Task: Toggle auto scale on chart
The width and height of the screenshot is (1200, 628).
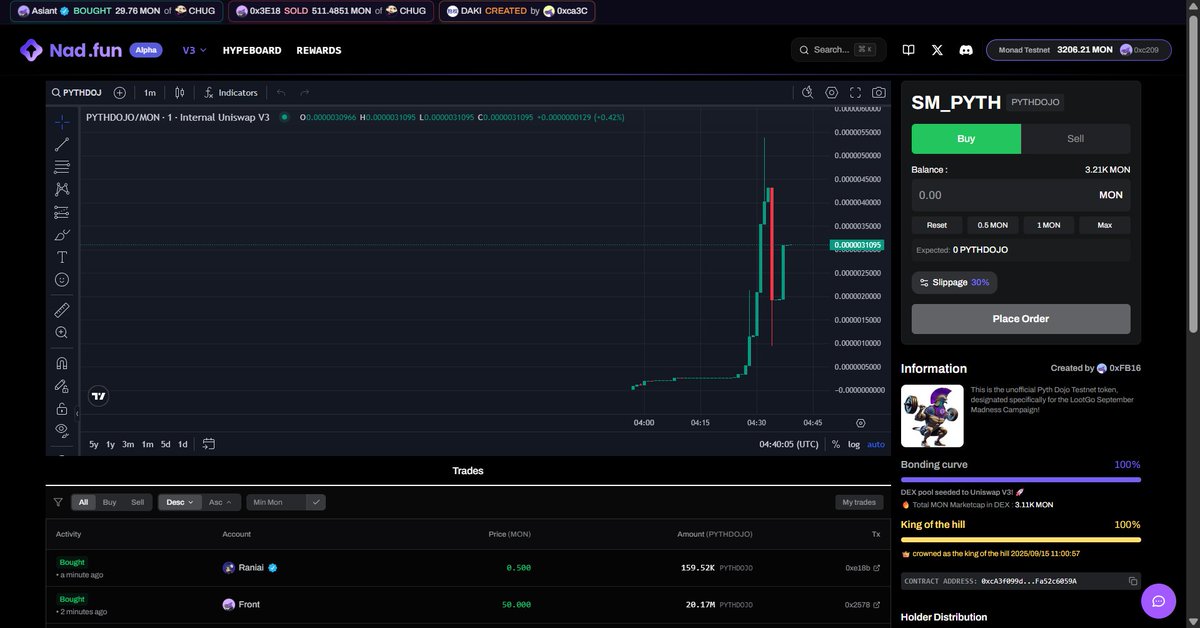Action: 875,444
